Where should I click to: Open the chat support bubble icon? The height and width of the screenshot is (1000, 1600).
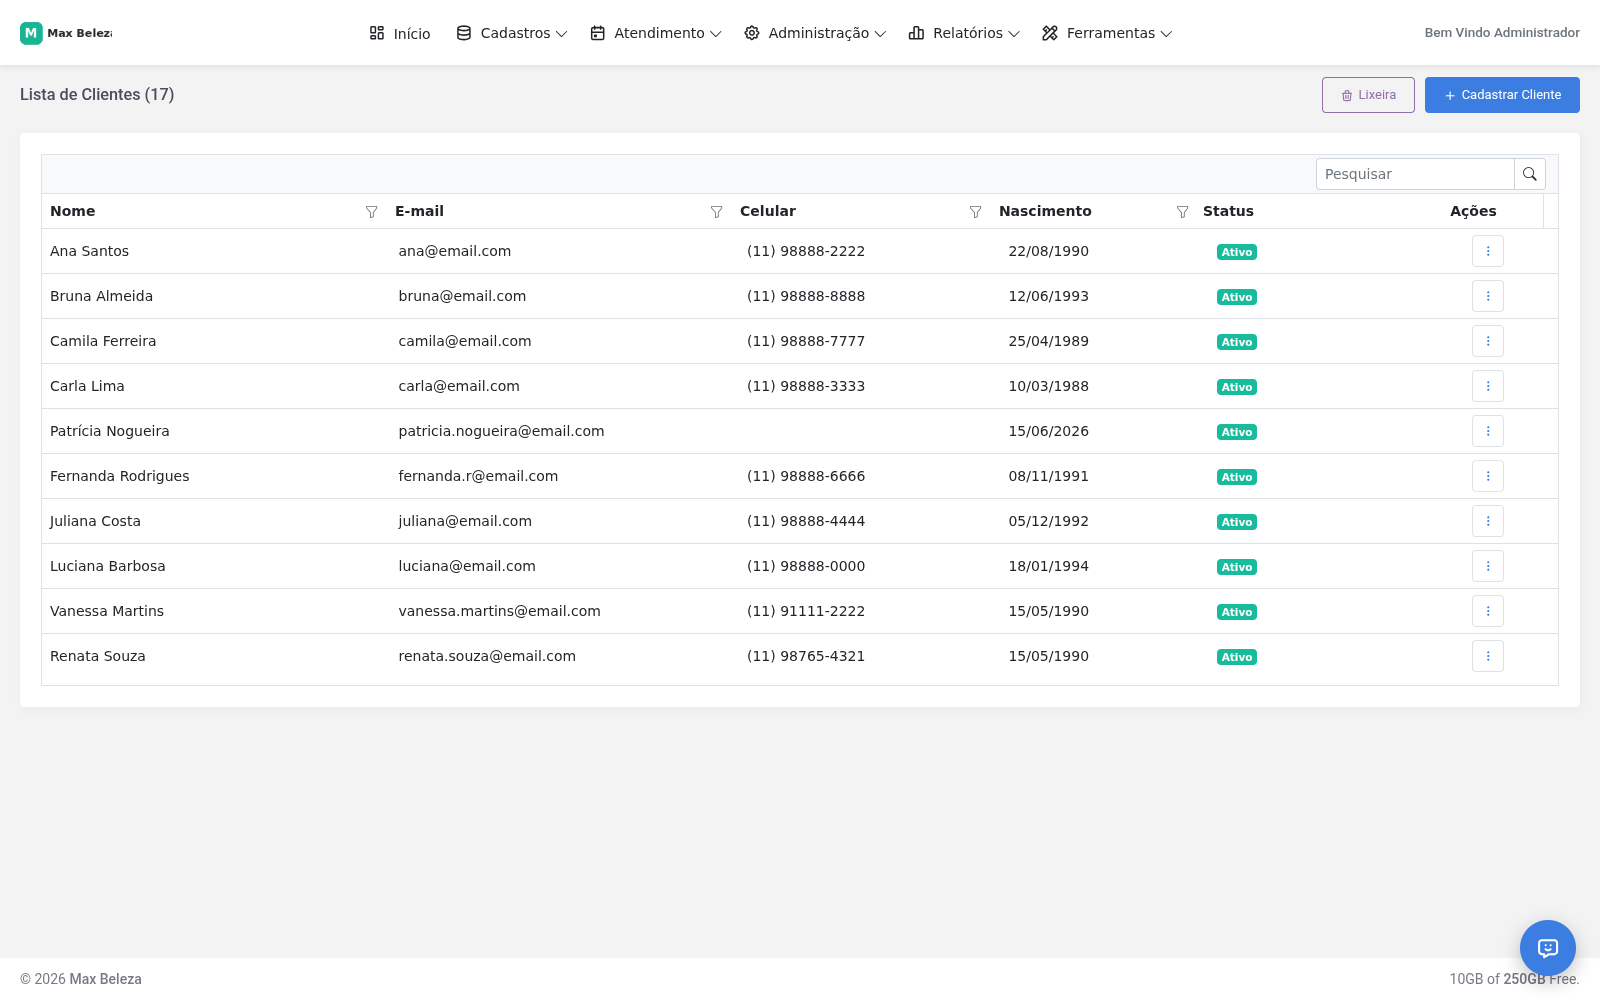(x=1548, y=948)
